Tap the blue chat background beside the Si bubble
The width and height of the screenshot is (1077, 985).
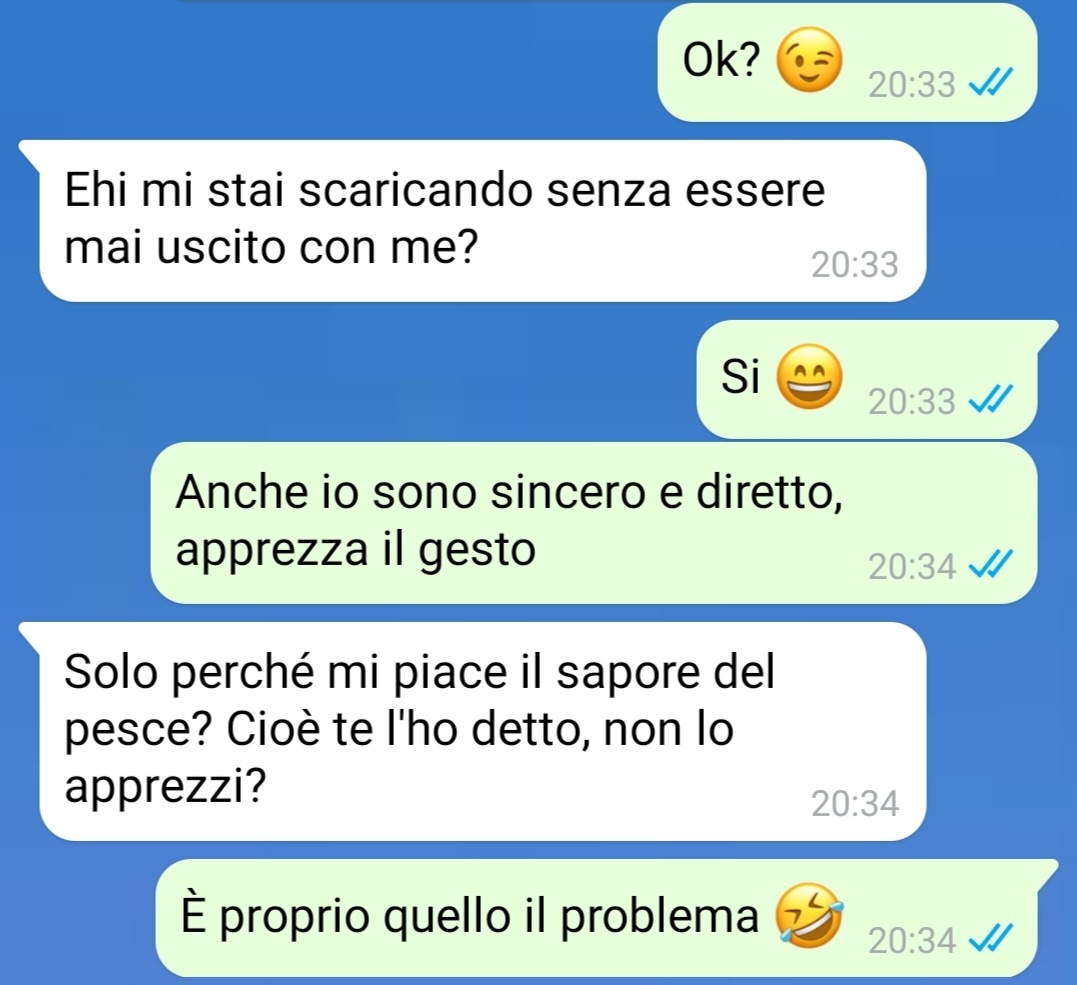[x=343, y=378]
